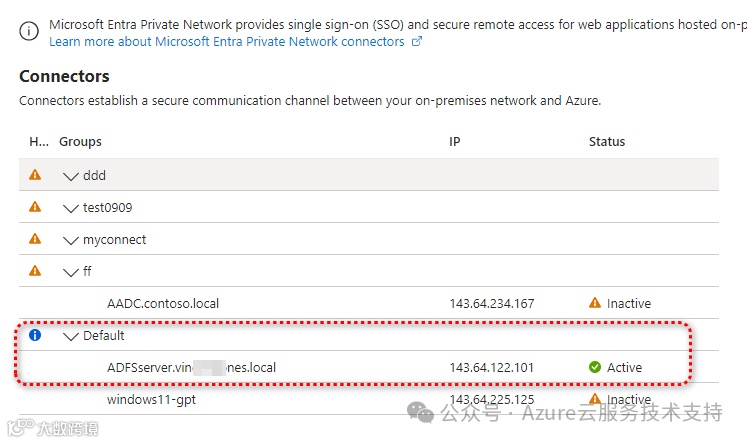
Task: Click the external link icon after Learn more
Action: (x=417, y=42)
